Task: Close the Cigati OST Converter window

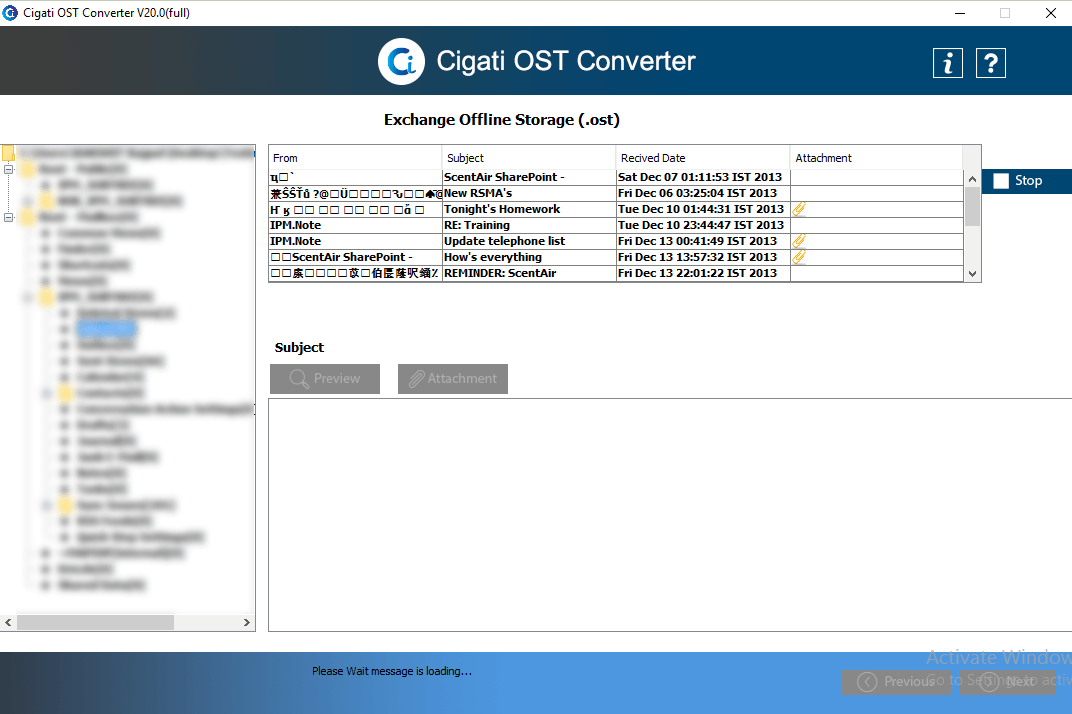Action: point(1051,13)
